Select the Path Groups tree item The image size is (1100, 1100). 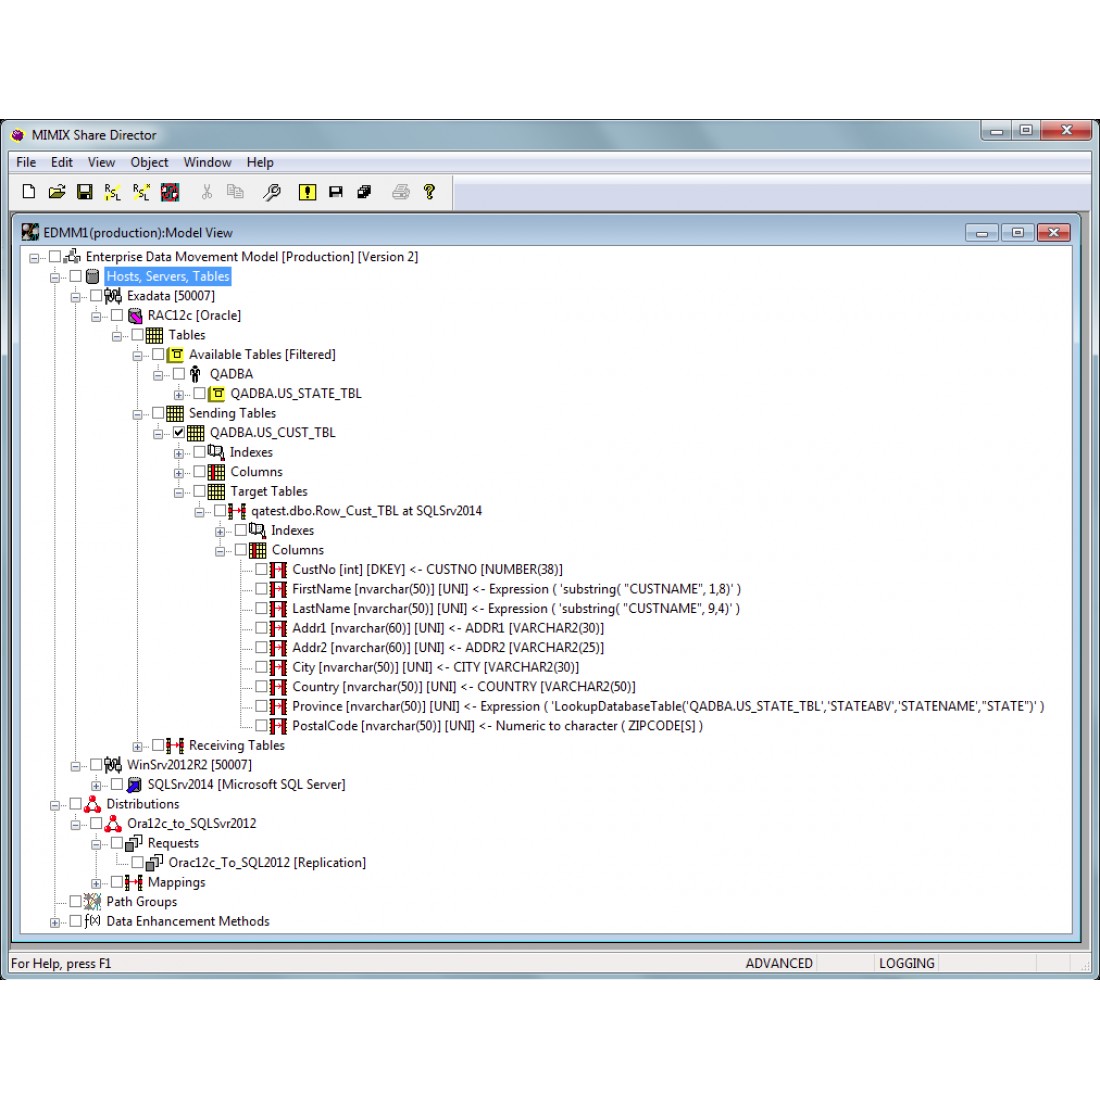[141, 902]
